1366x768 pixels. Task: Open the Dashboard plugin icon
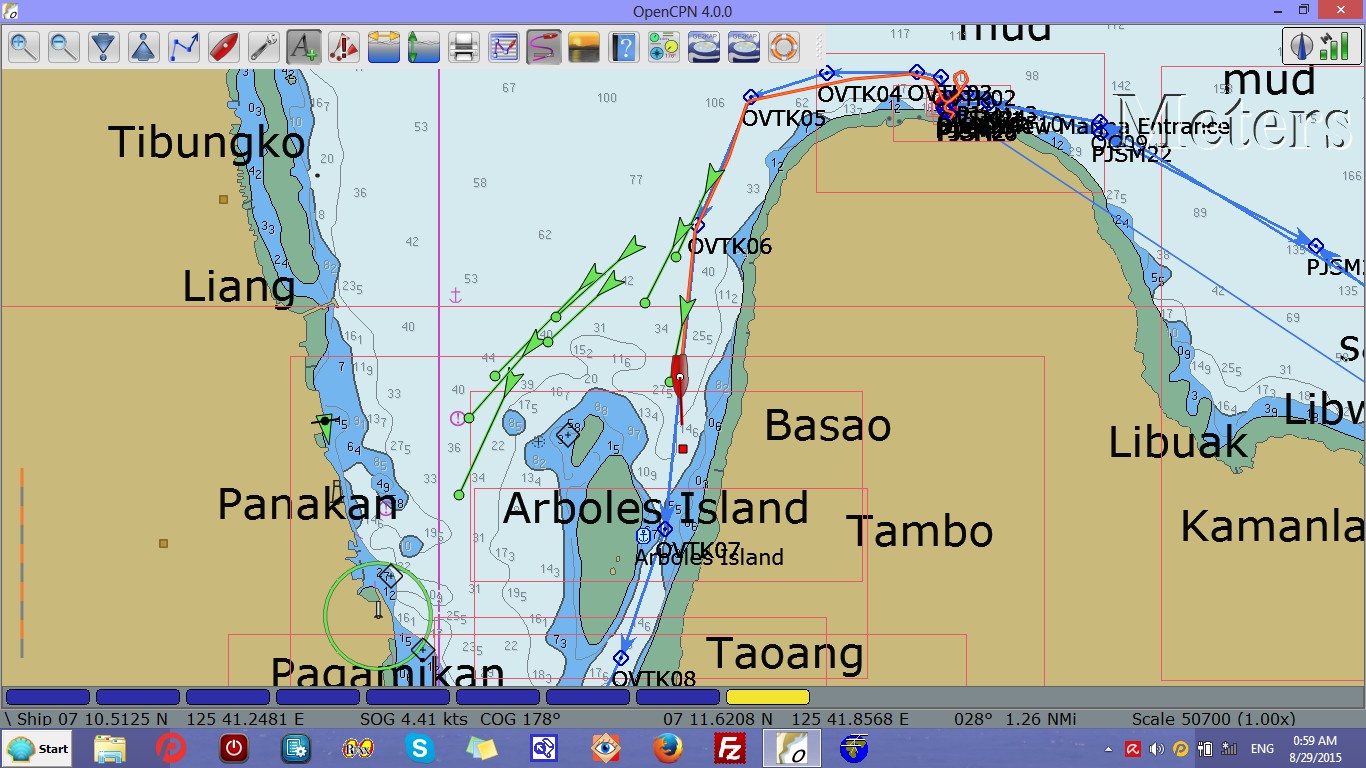click(x=664, y=46)
